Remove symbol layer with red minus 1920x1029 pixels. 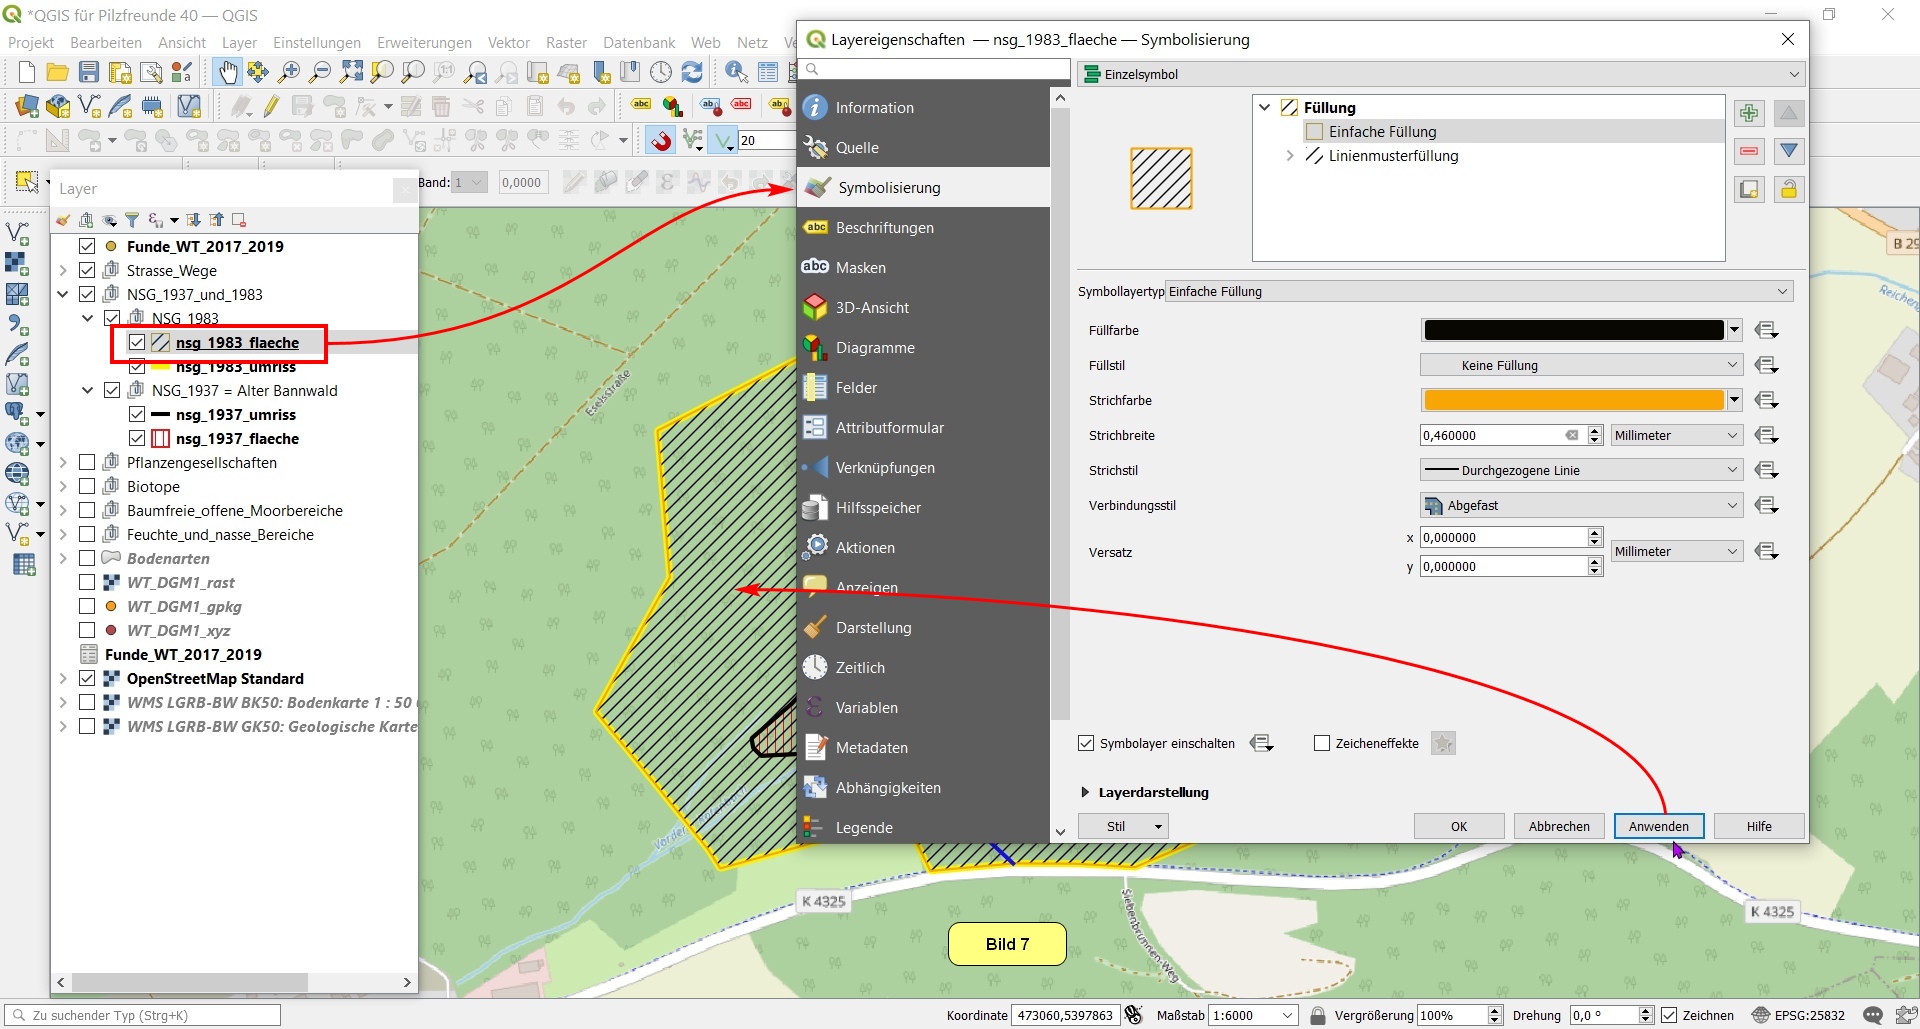[1749, 151]
